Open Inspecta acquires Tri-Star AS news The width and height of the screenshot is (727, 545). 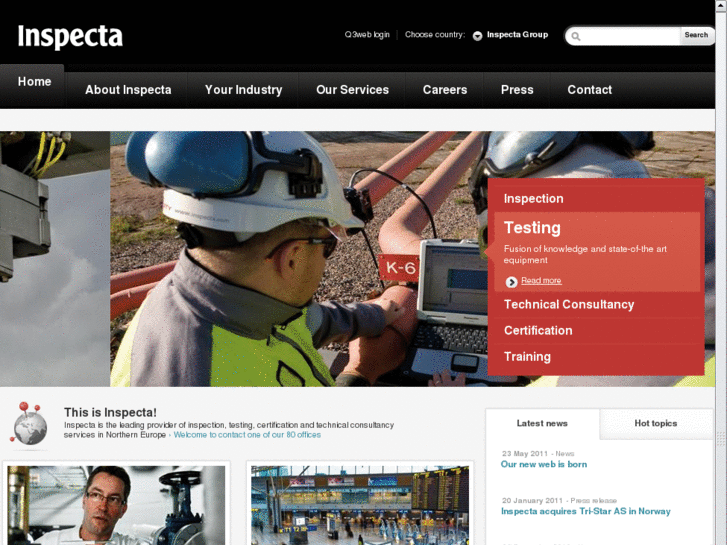[586, 511]
